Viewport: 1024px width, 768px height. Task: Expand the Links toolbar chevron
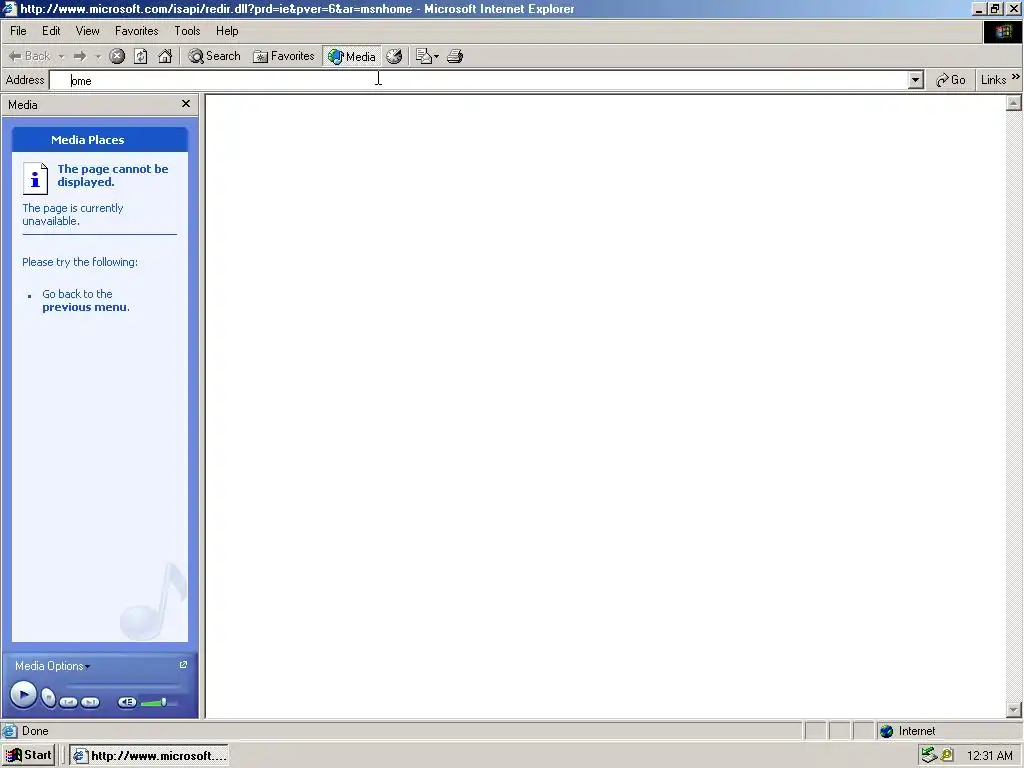pos(1016,77)
